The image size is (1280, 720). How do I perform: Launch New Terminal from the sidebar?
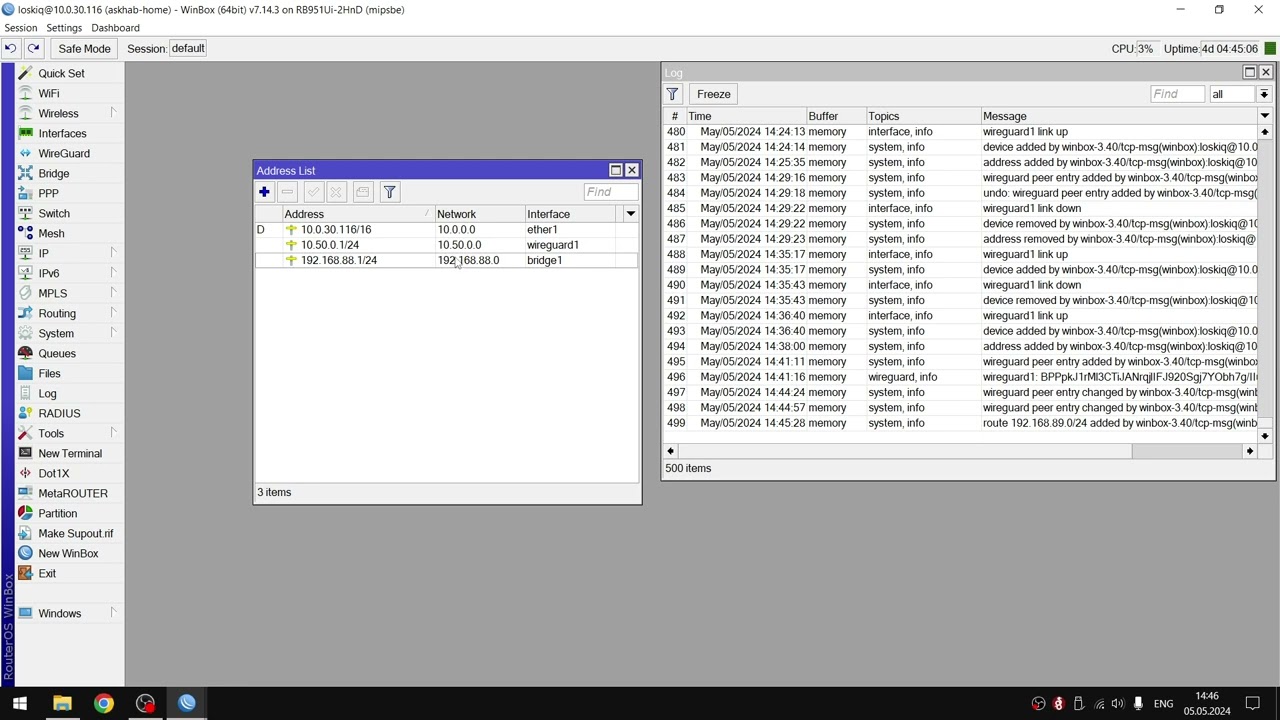coord(70,453)
